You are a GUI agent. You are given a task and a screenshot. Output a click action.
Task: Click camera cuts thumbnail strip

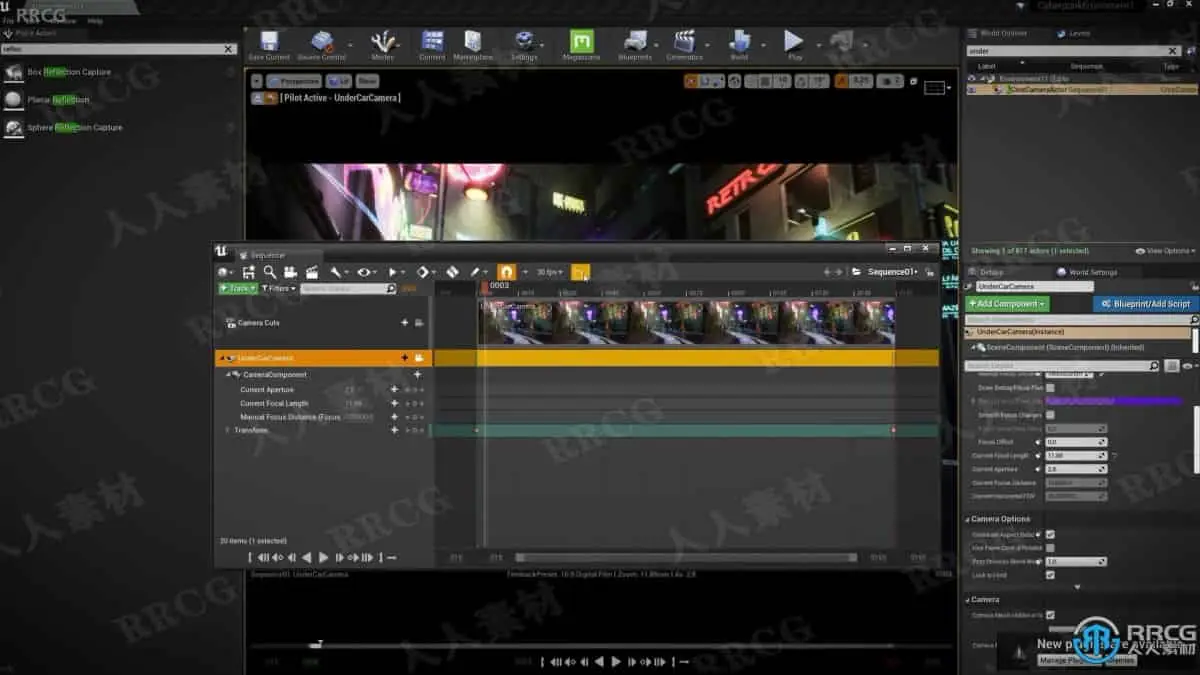tap(687, 323)
